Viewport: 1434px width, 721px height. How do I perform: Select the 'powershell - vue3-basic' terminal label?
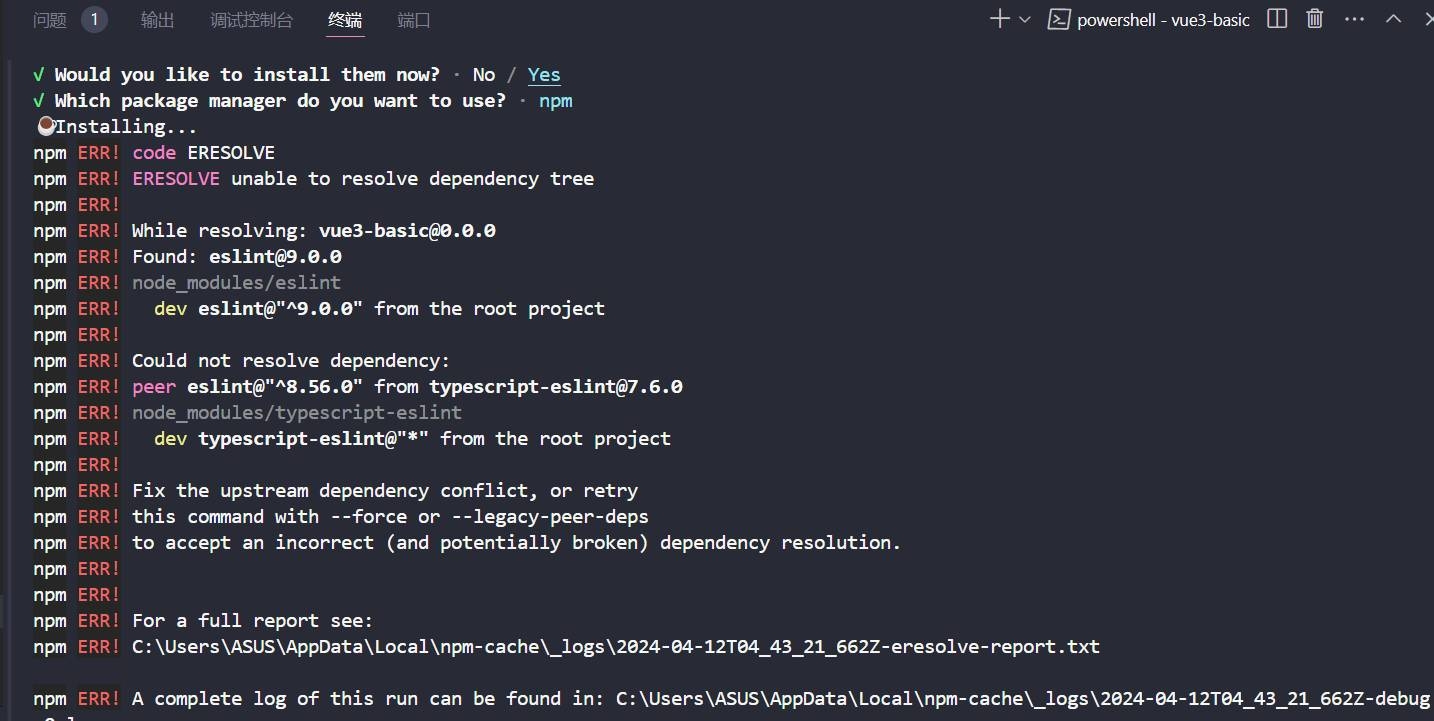coord(1163,20)
